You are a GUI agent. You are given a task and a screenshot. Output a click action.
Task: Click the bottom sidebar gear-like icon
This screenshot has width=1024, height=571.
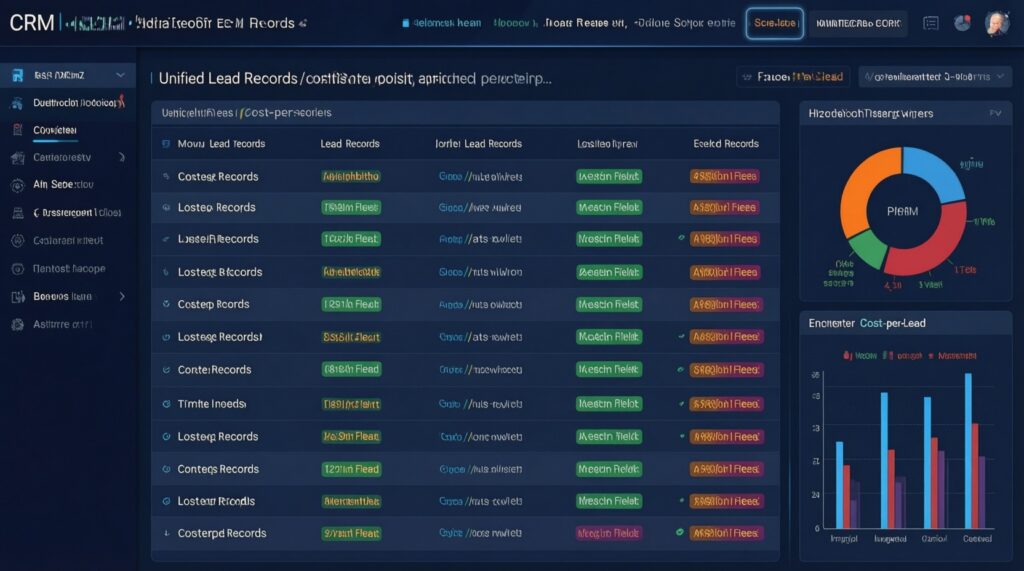(x=17, y=324)
